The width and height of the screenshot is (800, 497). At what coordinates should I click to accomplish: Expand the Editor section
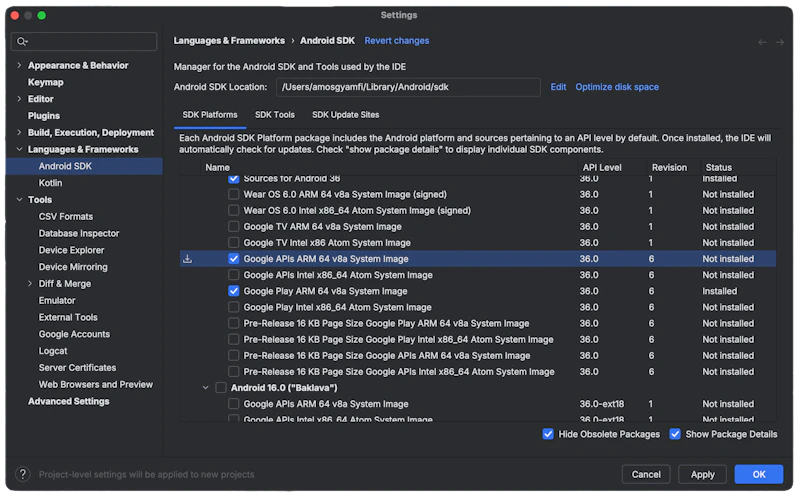pos(19,99)
